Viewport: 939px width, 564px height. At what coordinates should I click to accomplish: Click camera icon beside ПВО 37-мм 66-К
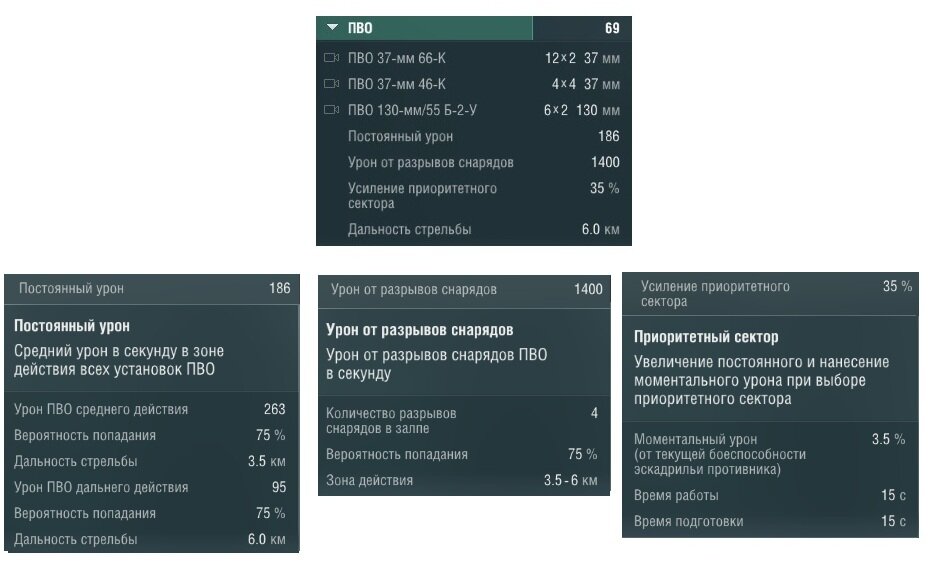point(331,58)
